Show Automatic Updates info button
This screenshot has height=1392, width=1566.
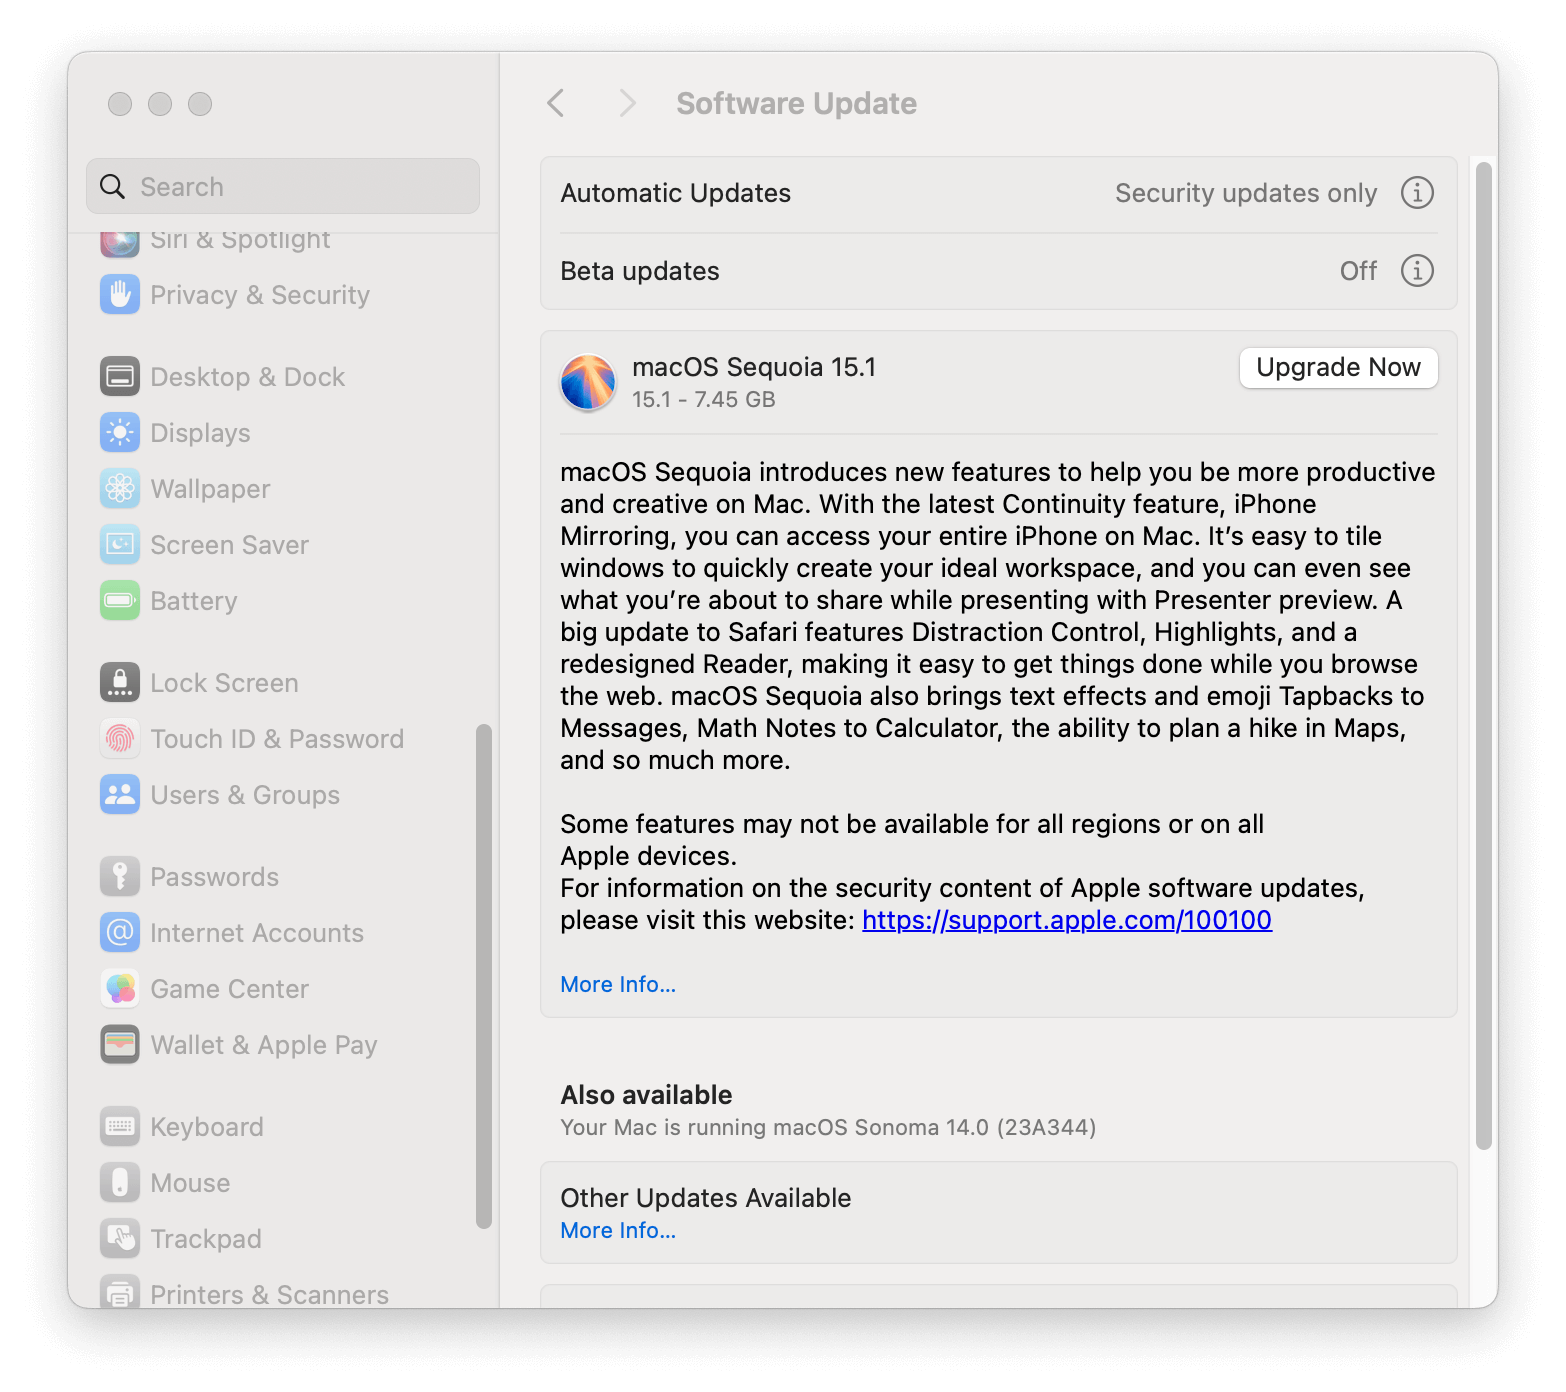1417,192
